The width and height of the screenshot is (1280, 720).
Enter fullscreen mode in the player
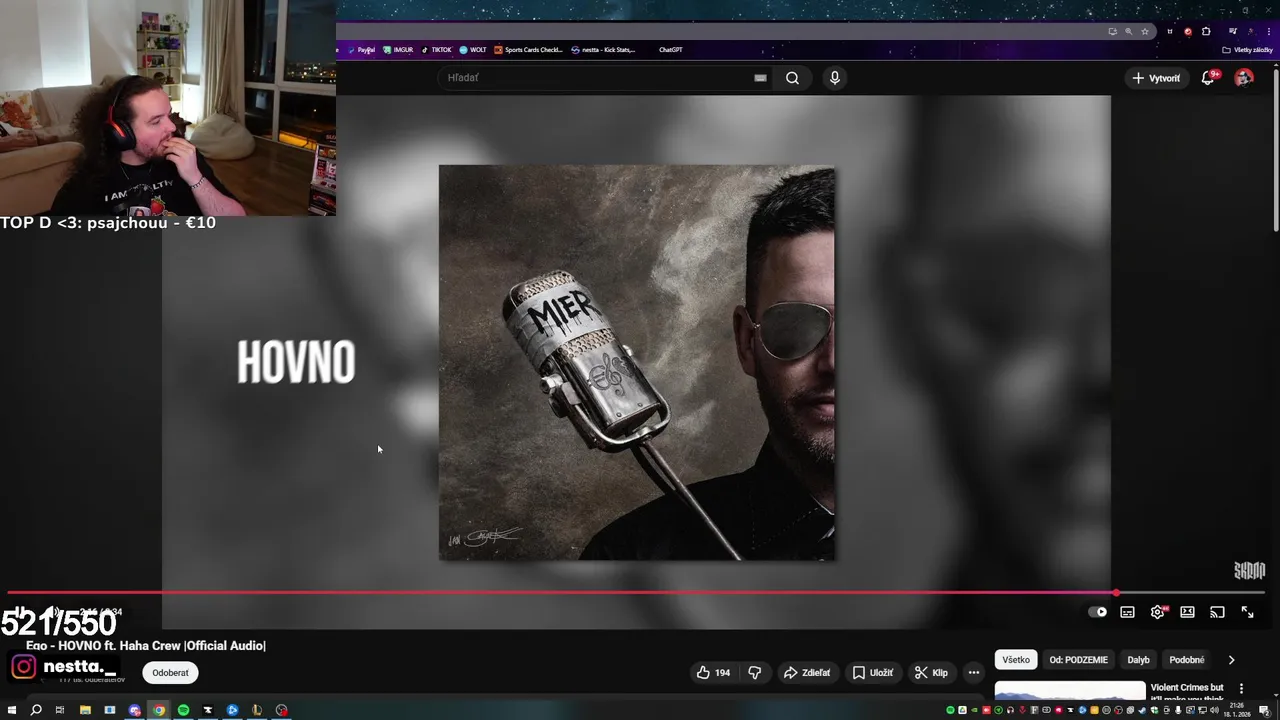[1247, 612]
